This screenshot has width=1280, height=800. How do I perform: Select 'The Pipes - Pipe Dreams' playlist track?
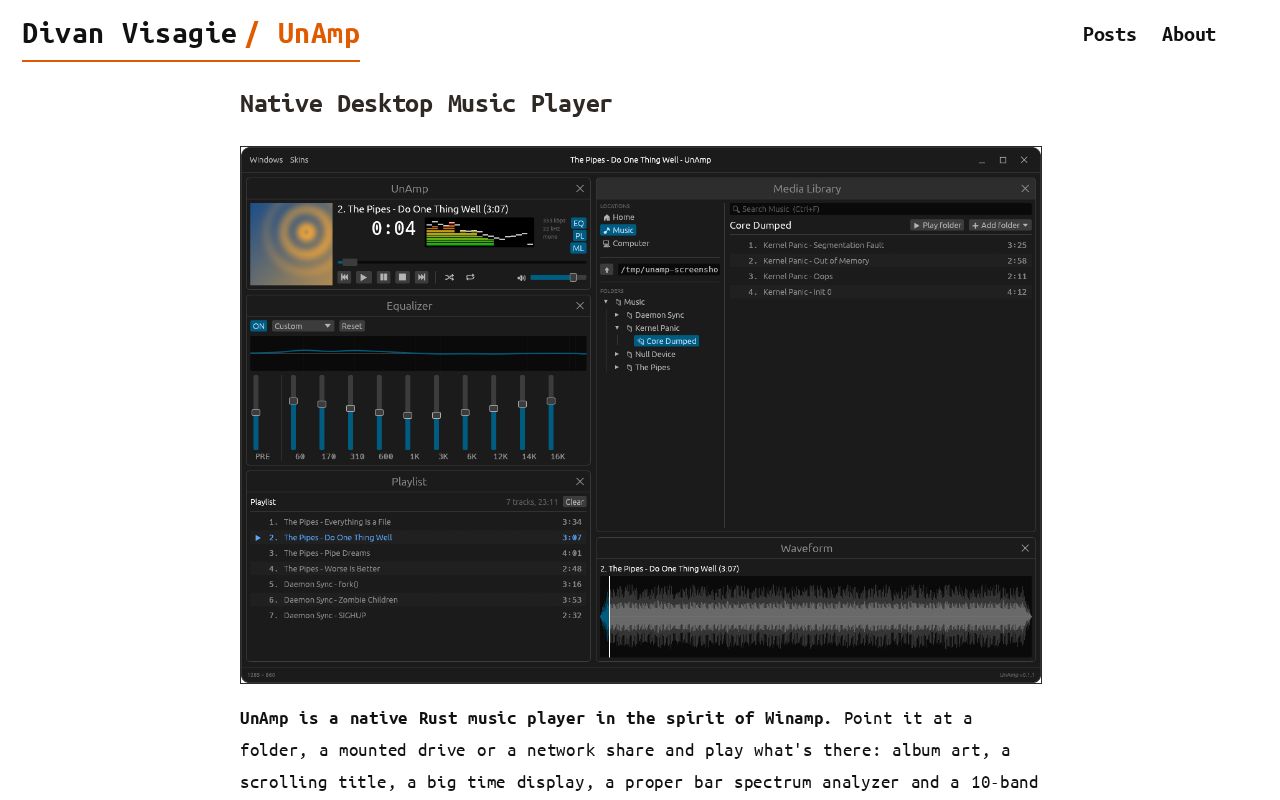[x=418, y=553]
